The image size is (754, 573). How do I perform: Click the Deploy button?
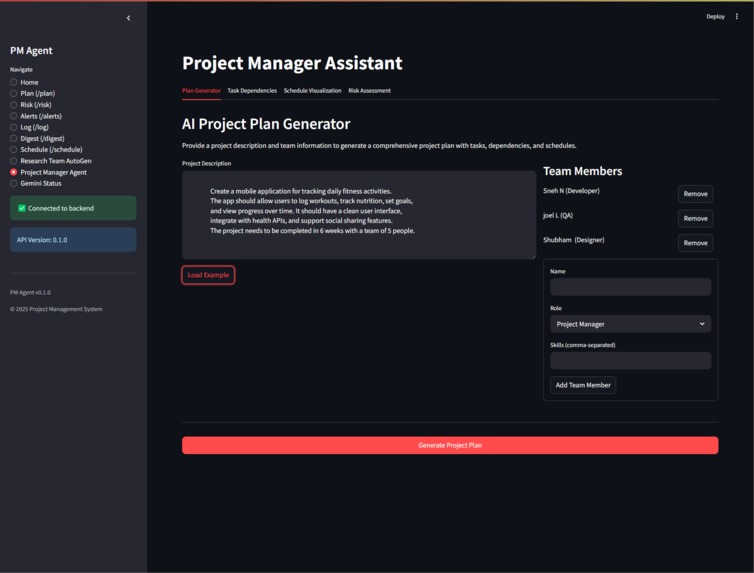[715, 16]
